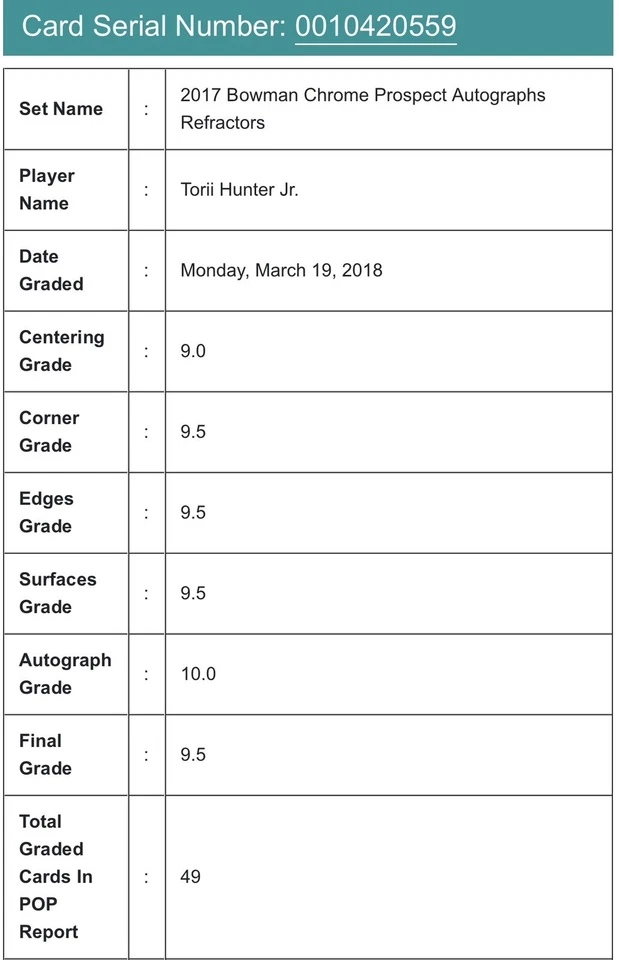Click the 2017 Bowman Chrome Prospect Autographs text

click(x=362, y=96)
